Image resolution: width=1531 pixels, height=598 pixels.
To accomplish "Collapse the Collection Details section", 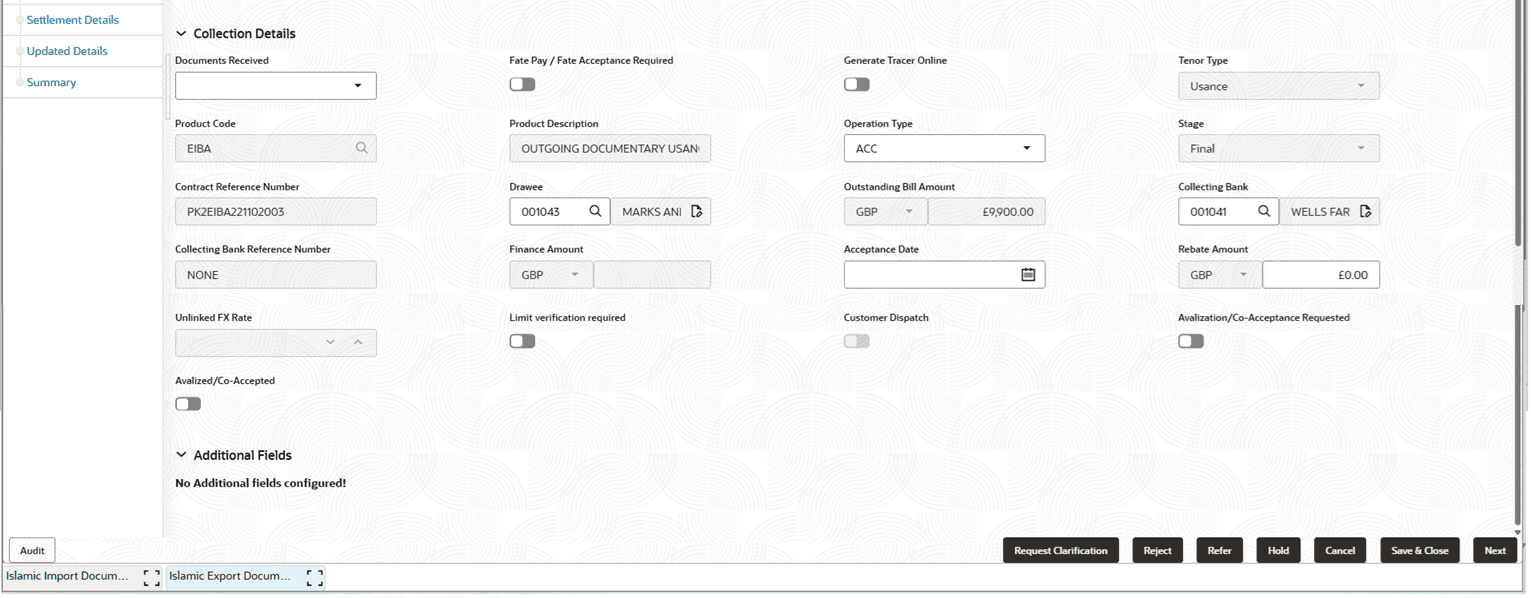I will click(x=181, y=33).
